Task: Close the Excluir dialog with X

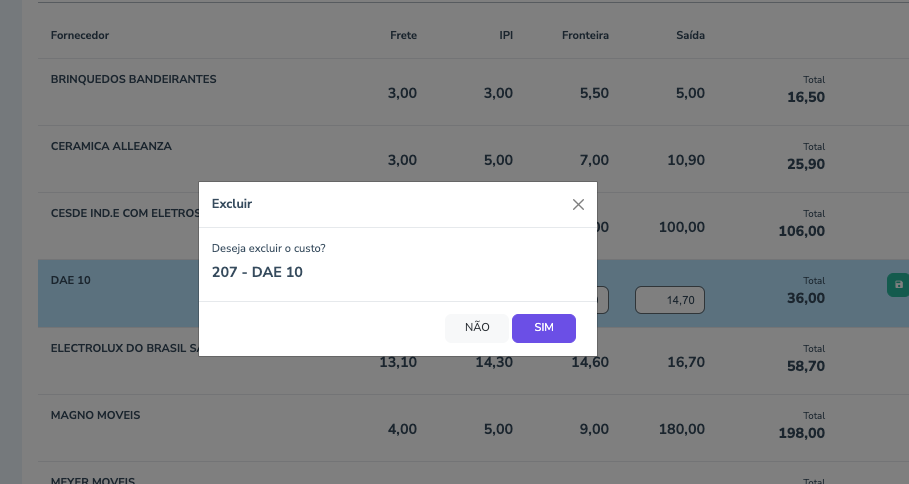Action: coord(578,204)
